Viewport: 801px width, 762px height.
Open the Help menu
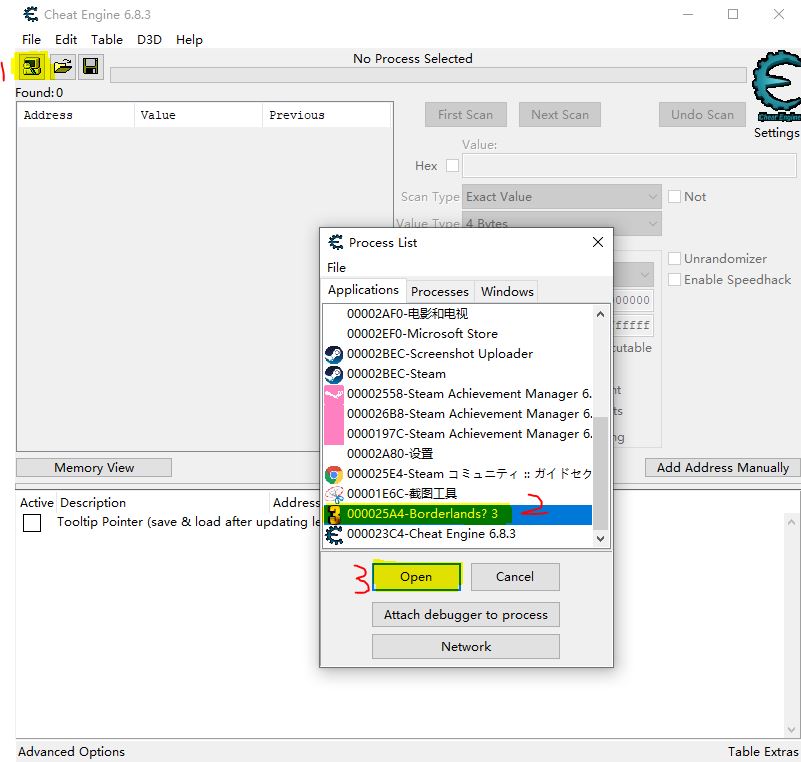click(189, 39)
